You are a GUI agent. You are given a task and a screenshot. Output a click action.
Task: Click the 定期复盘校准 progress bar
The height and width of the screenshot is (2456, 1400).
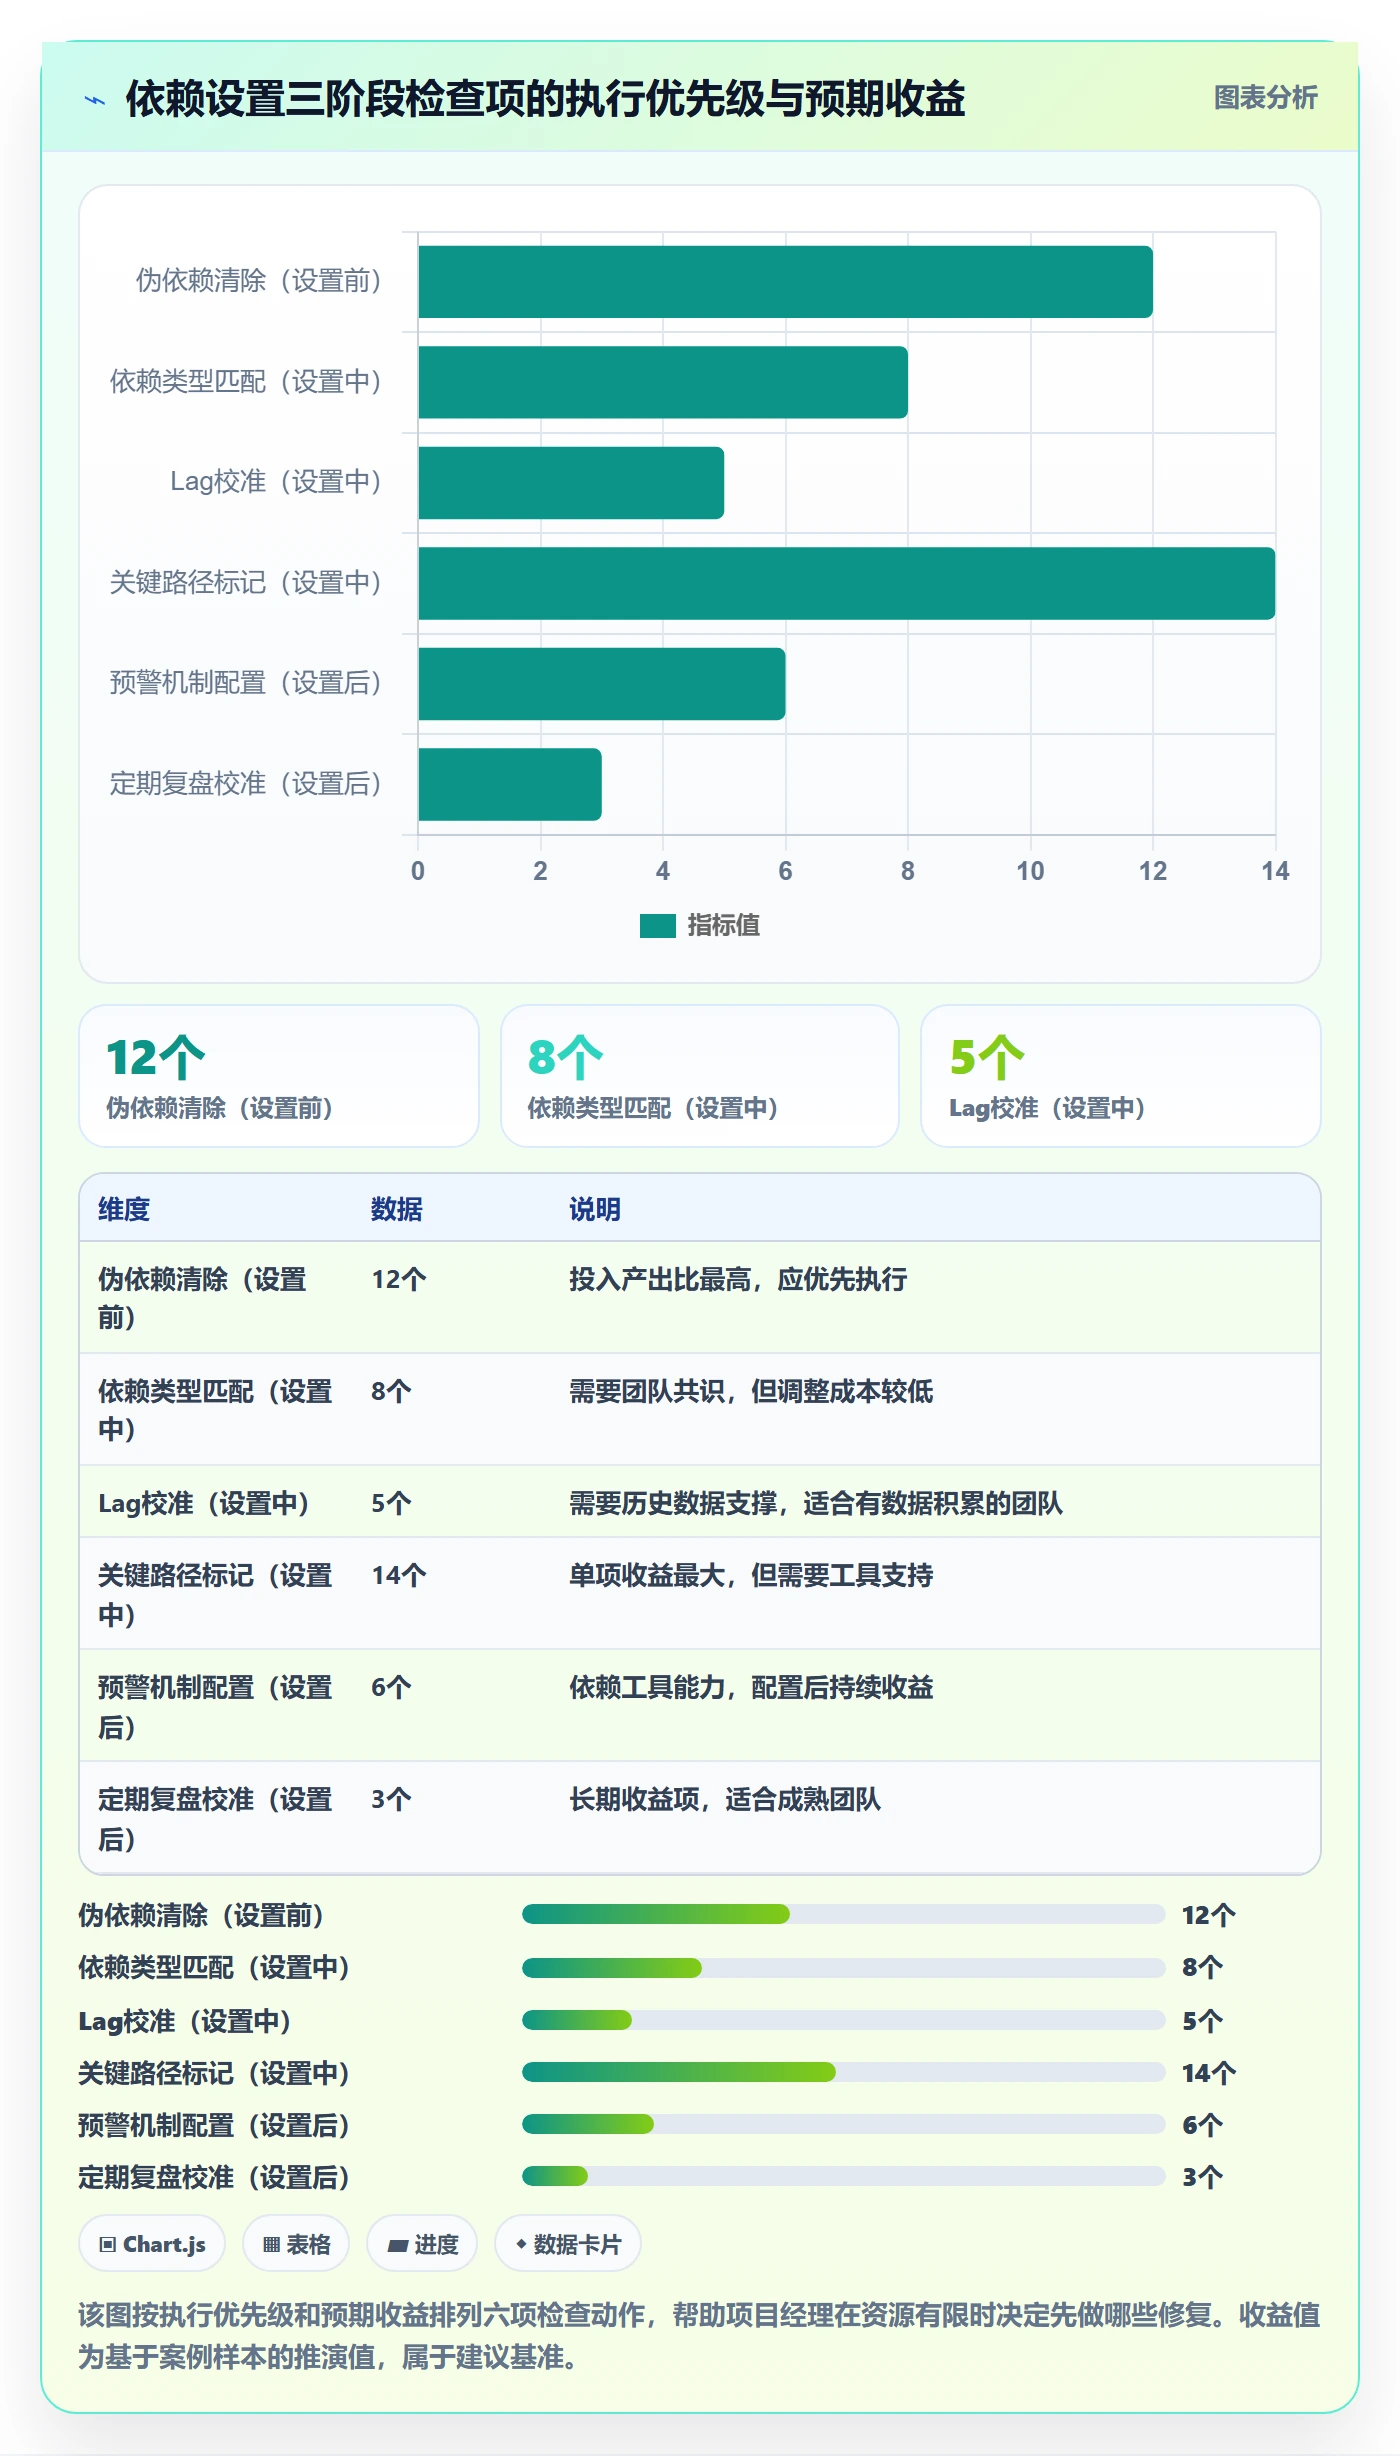coord(843,2176)
